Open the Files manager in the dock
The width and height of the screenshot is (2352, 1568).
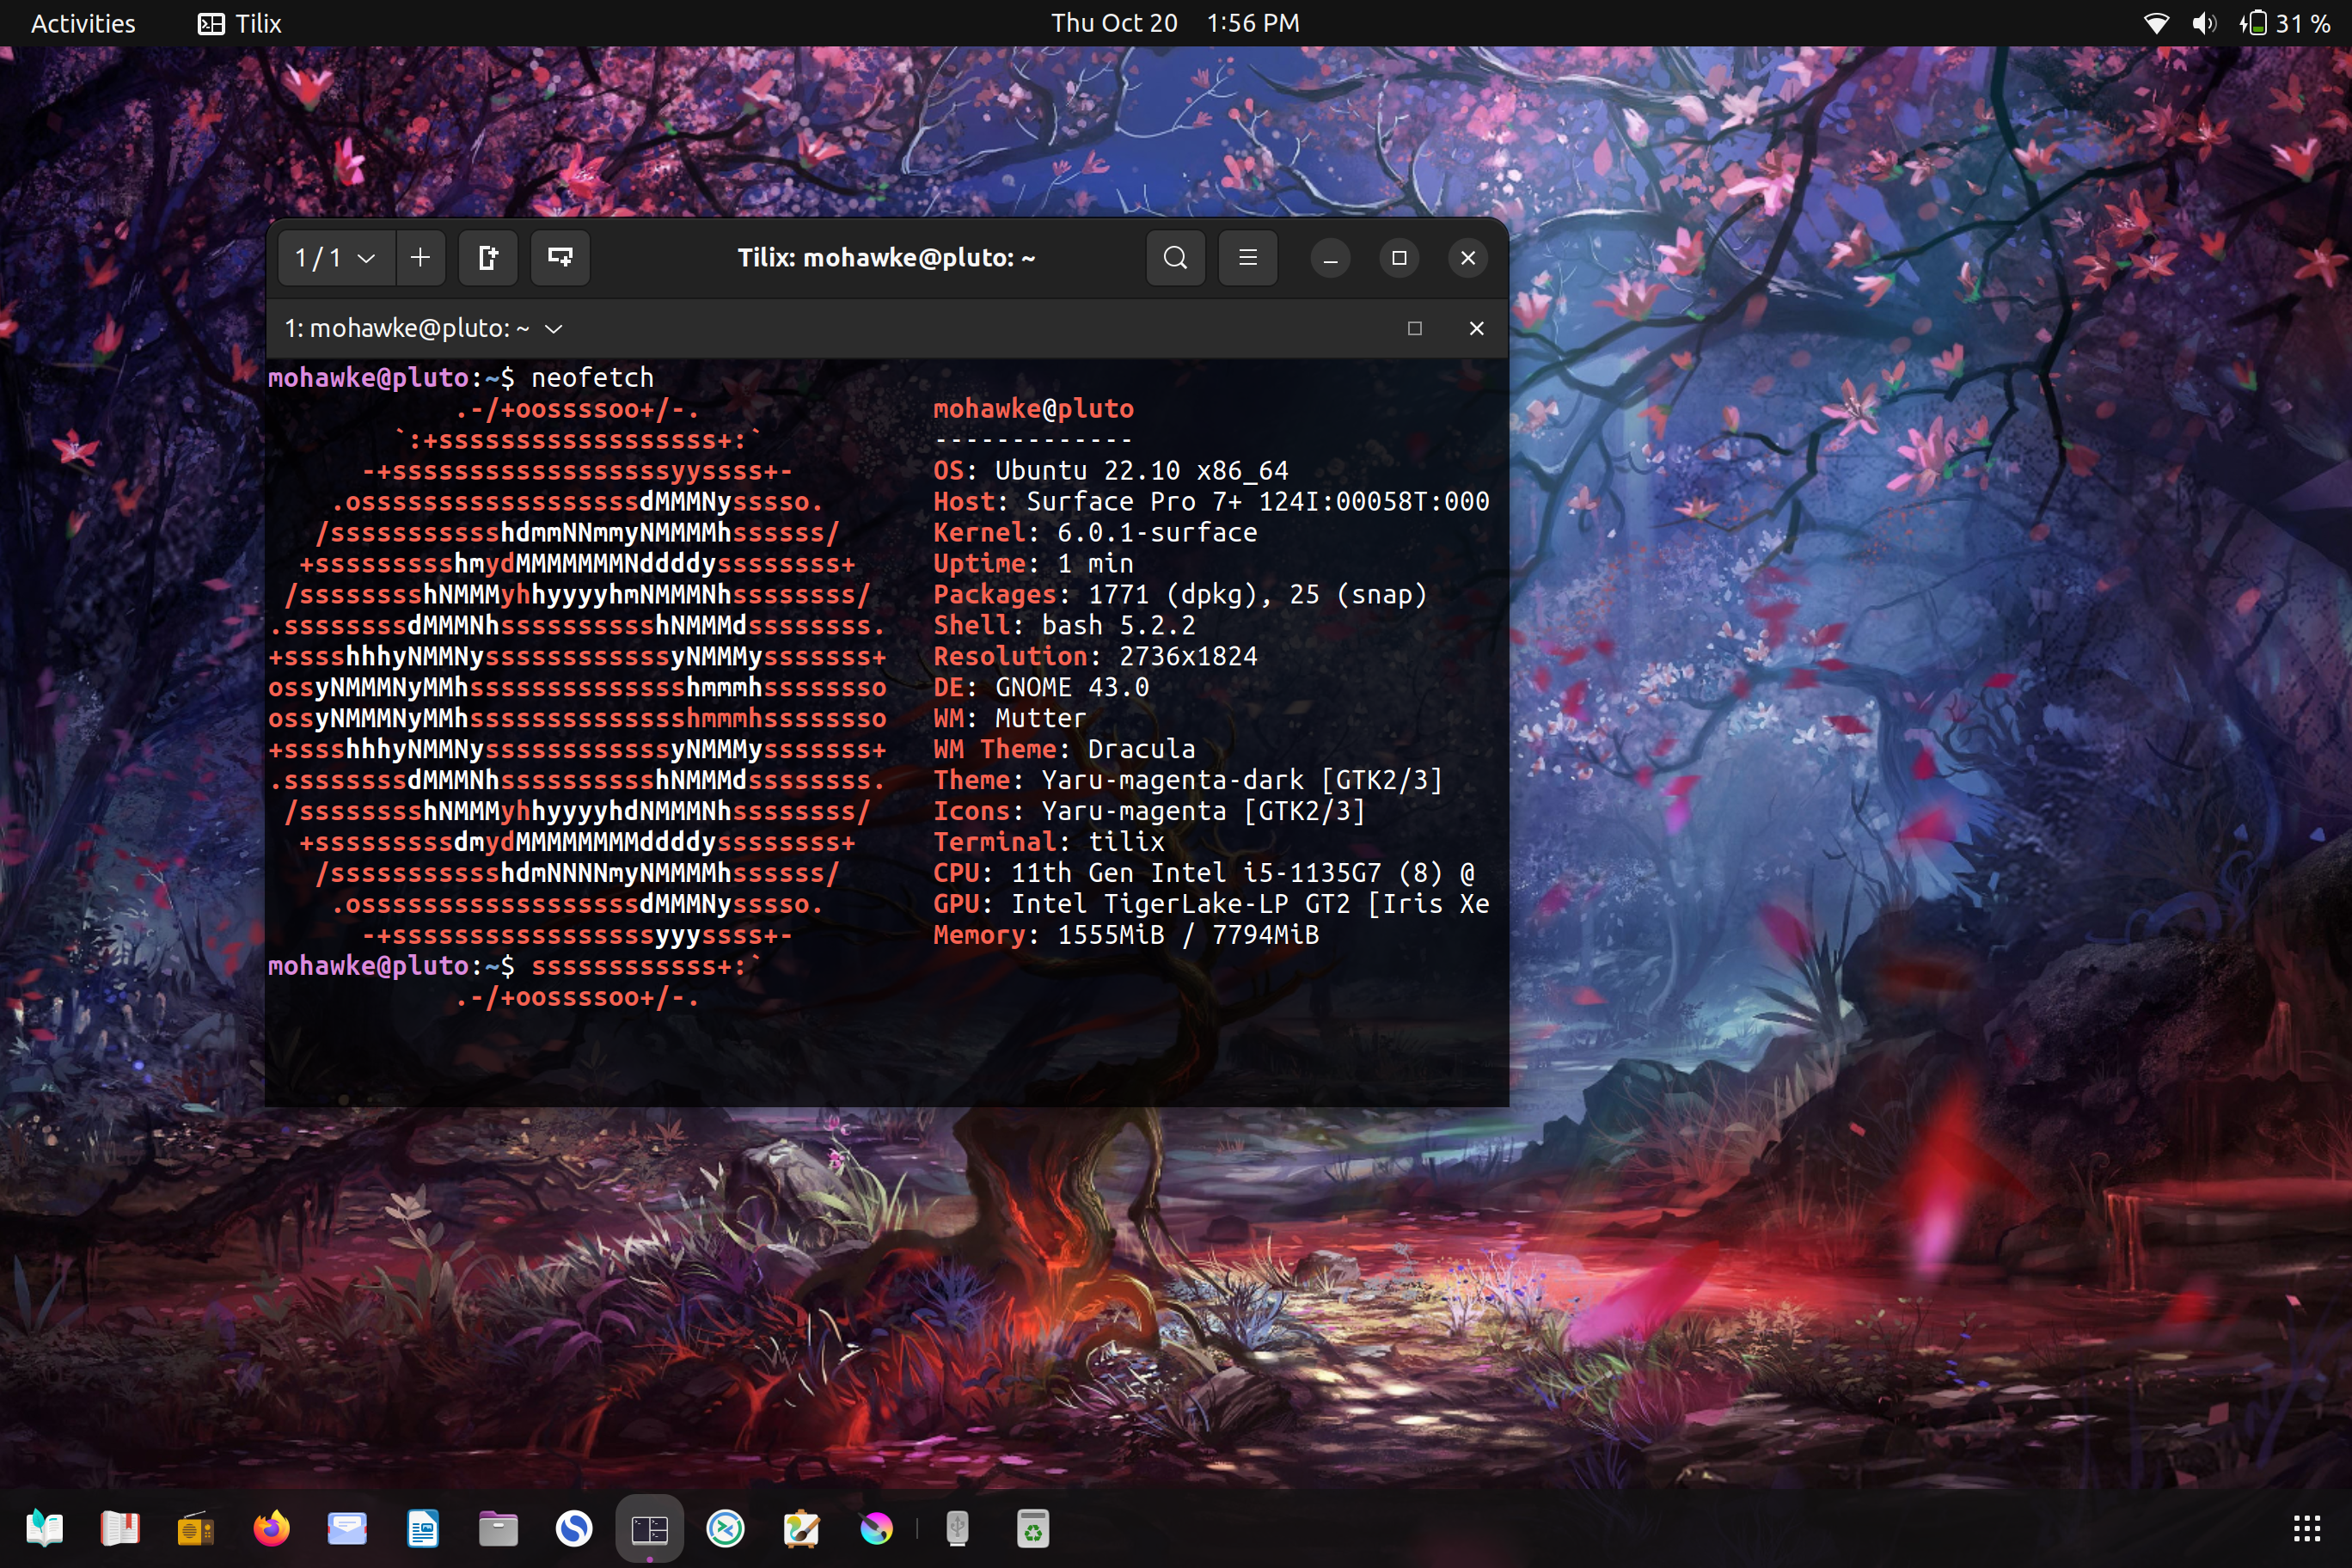[498, 1528]
